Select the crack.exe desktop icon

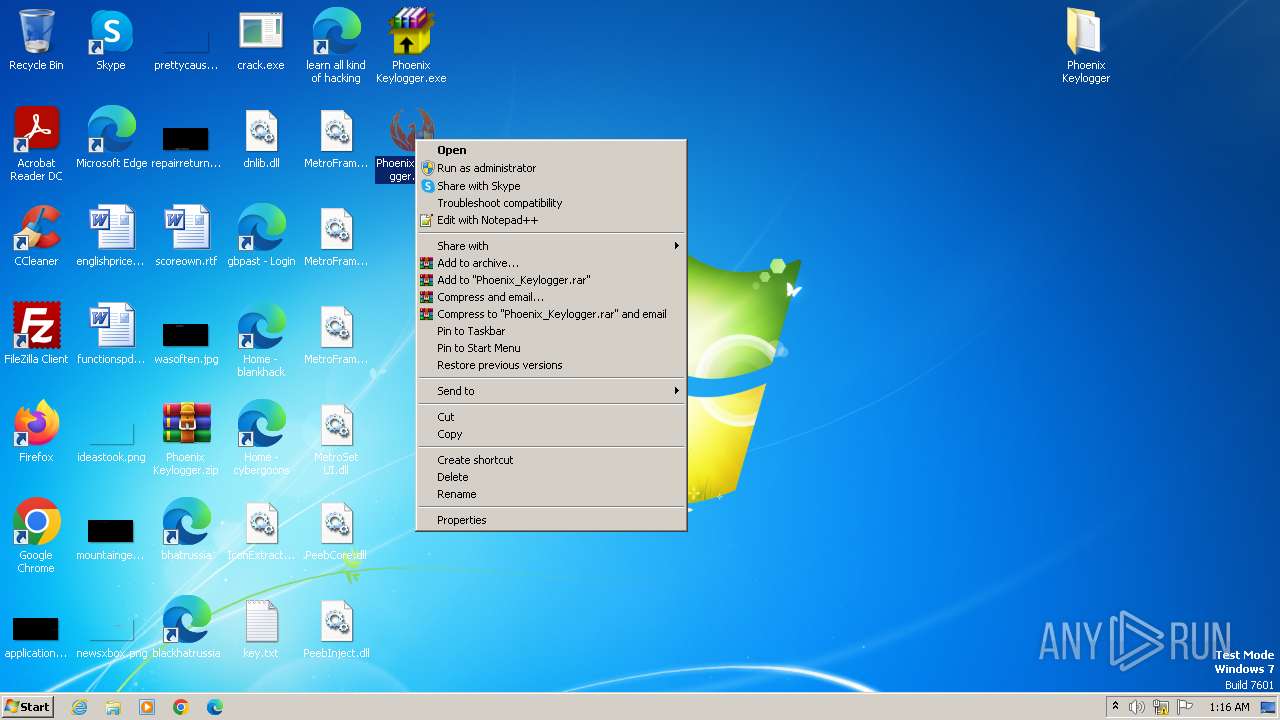click(x=261, y=40)
